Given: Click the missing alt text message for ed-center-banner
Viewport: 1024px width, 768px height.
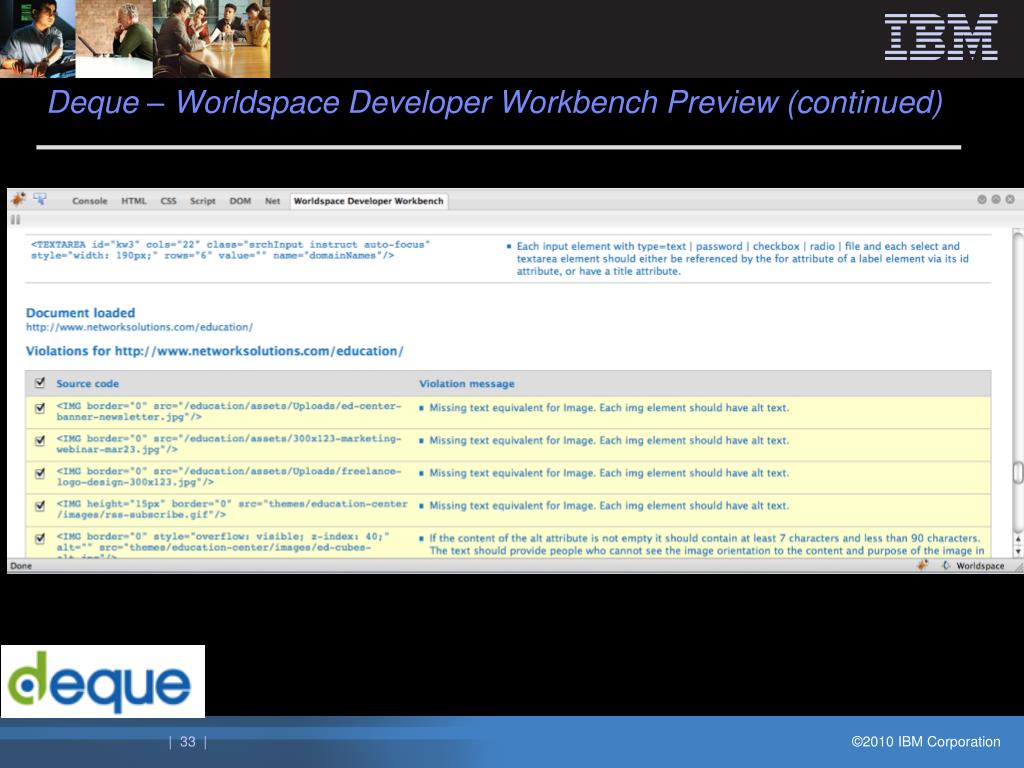Looking at the screenshot, I should [x=609, y=408].
